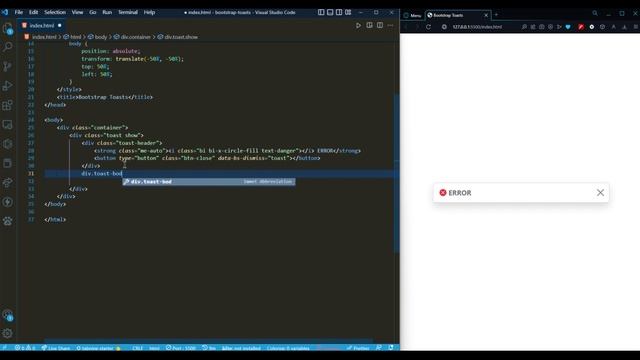This screenshot has height=360, width=640.
Task: Click the editor horizontal scrollbar
Action: pyautogui.click(x=208, y=340)
